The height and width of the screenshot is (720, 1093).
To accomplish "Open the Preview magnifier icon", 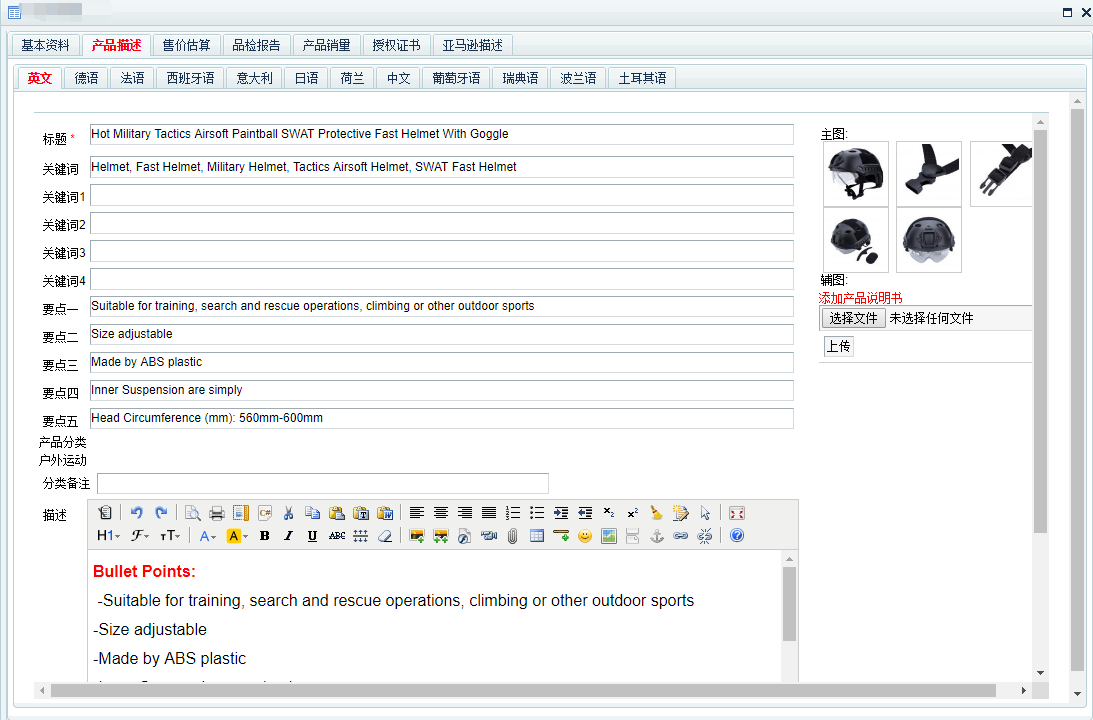I will click(193, 513).
